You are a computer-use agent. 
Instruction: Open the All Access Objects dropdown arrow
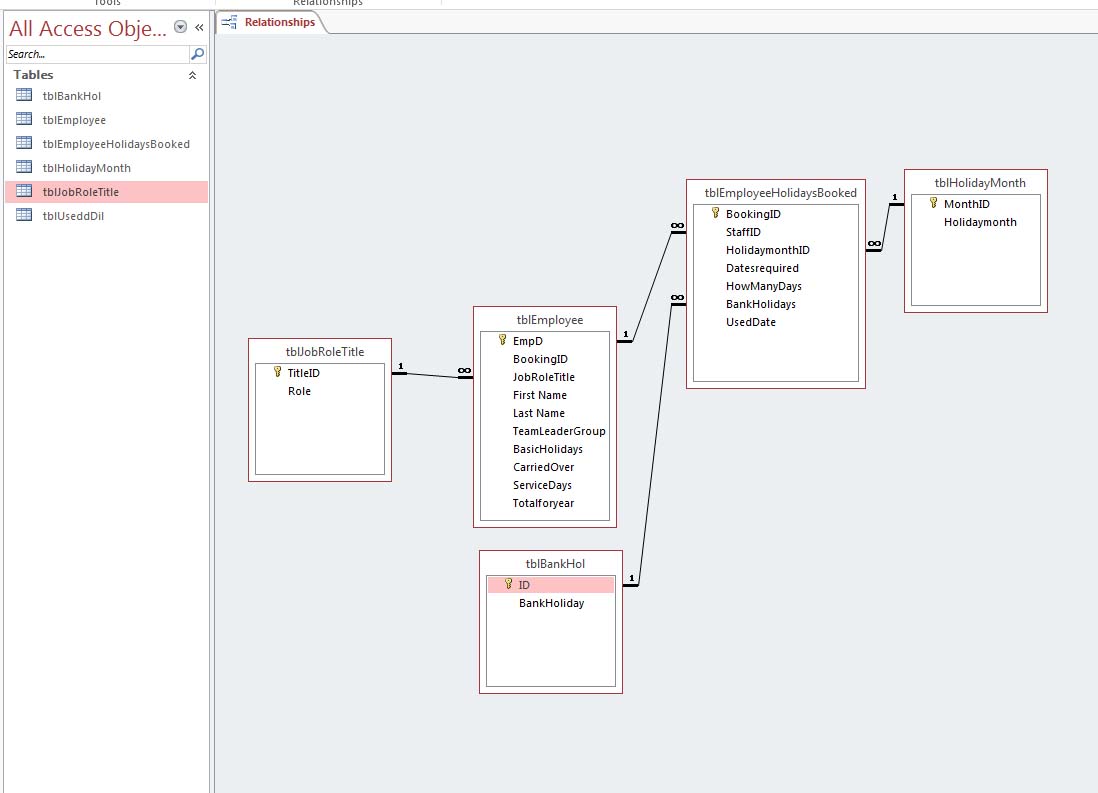pyautogui.click(x=180, y=27)
